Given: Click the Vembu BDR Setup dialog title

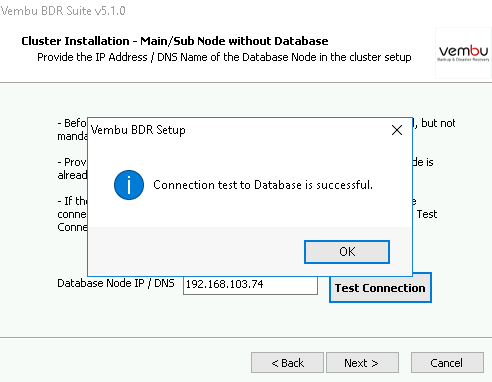Looking at the screenshot, I should [138, 130].
